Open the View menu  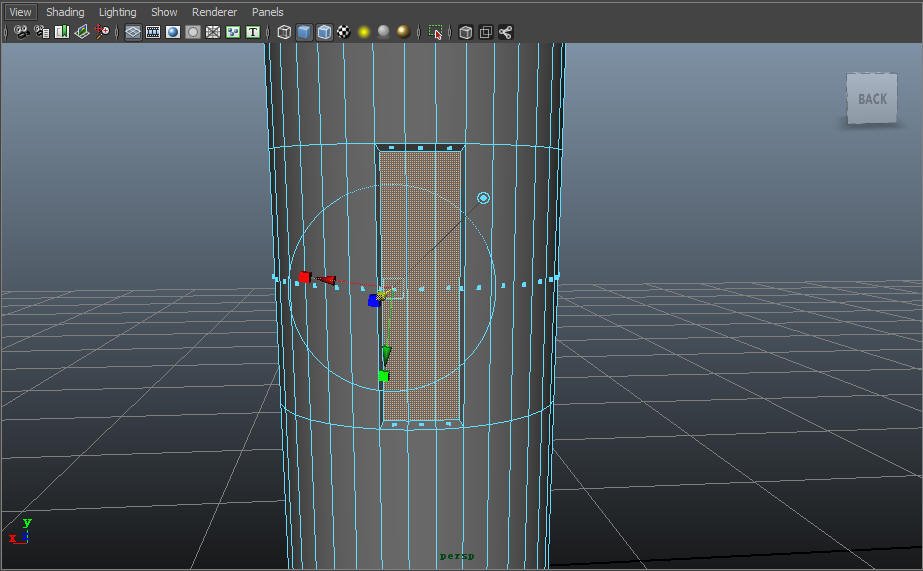[20, 12]
